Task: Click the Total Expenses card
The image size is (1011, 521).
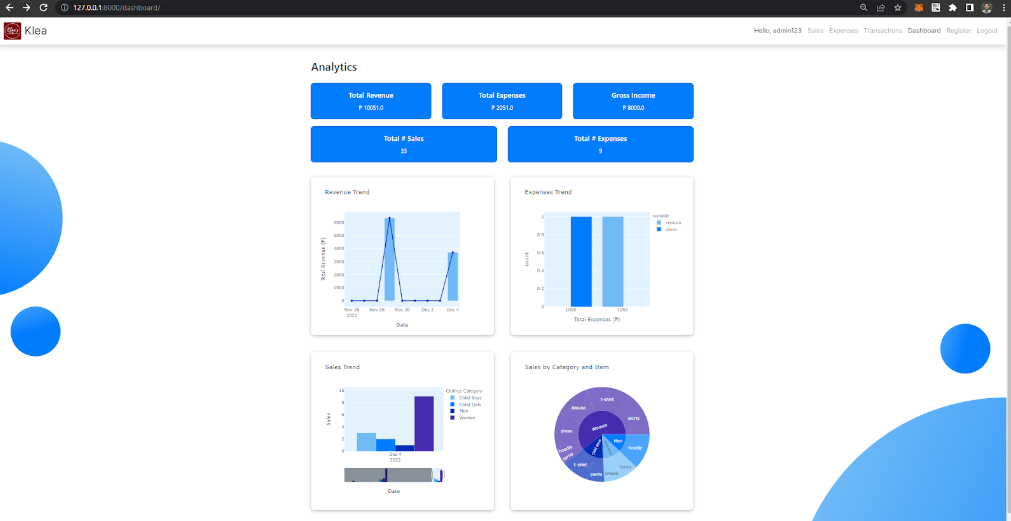Action: (x=502, y=101)
